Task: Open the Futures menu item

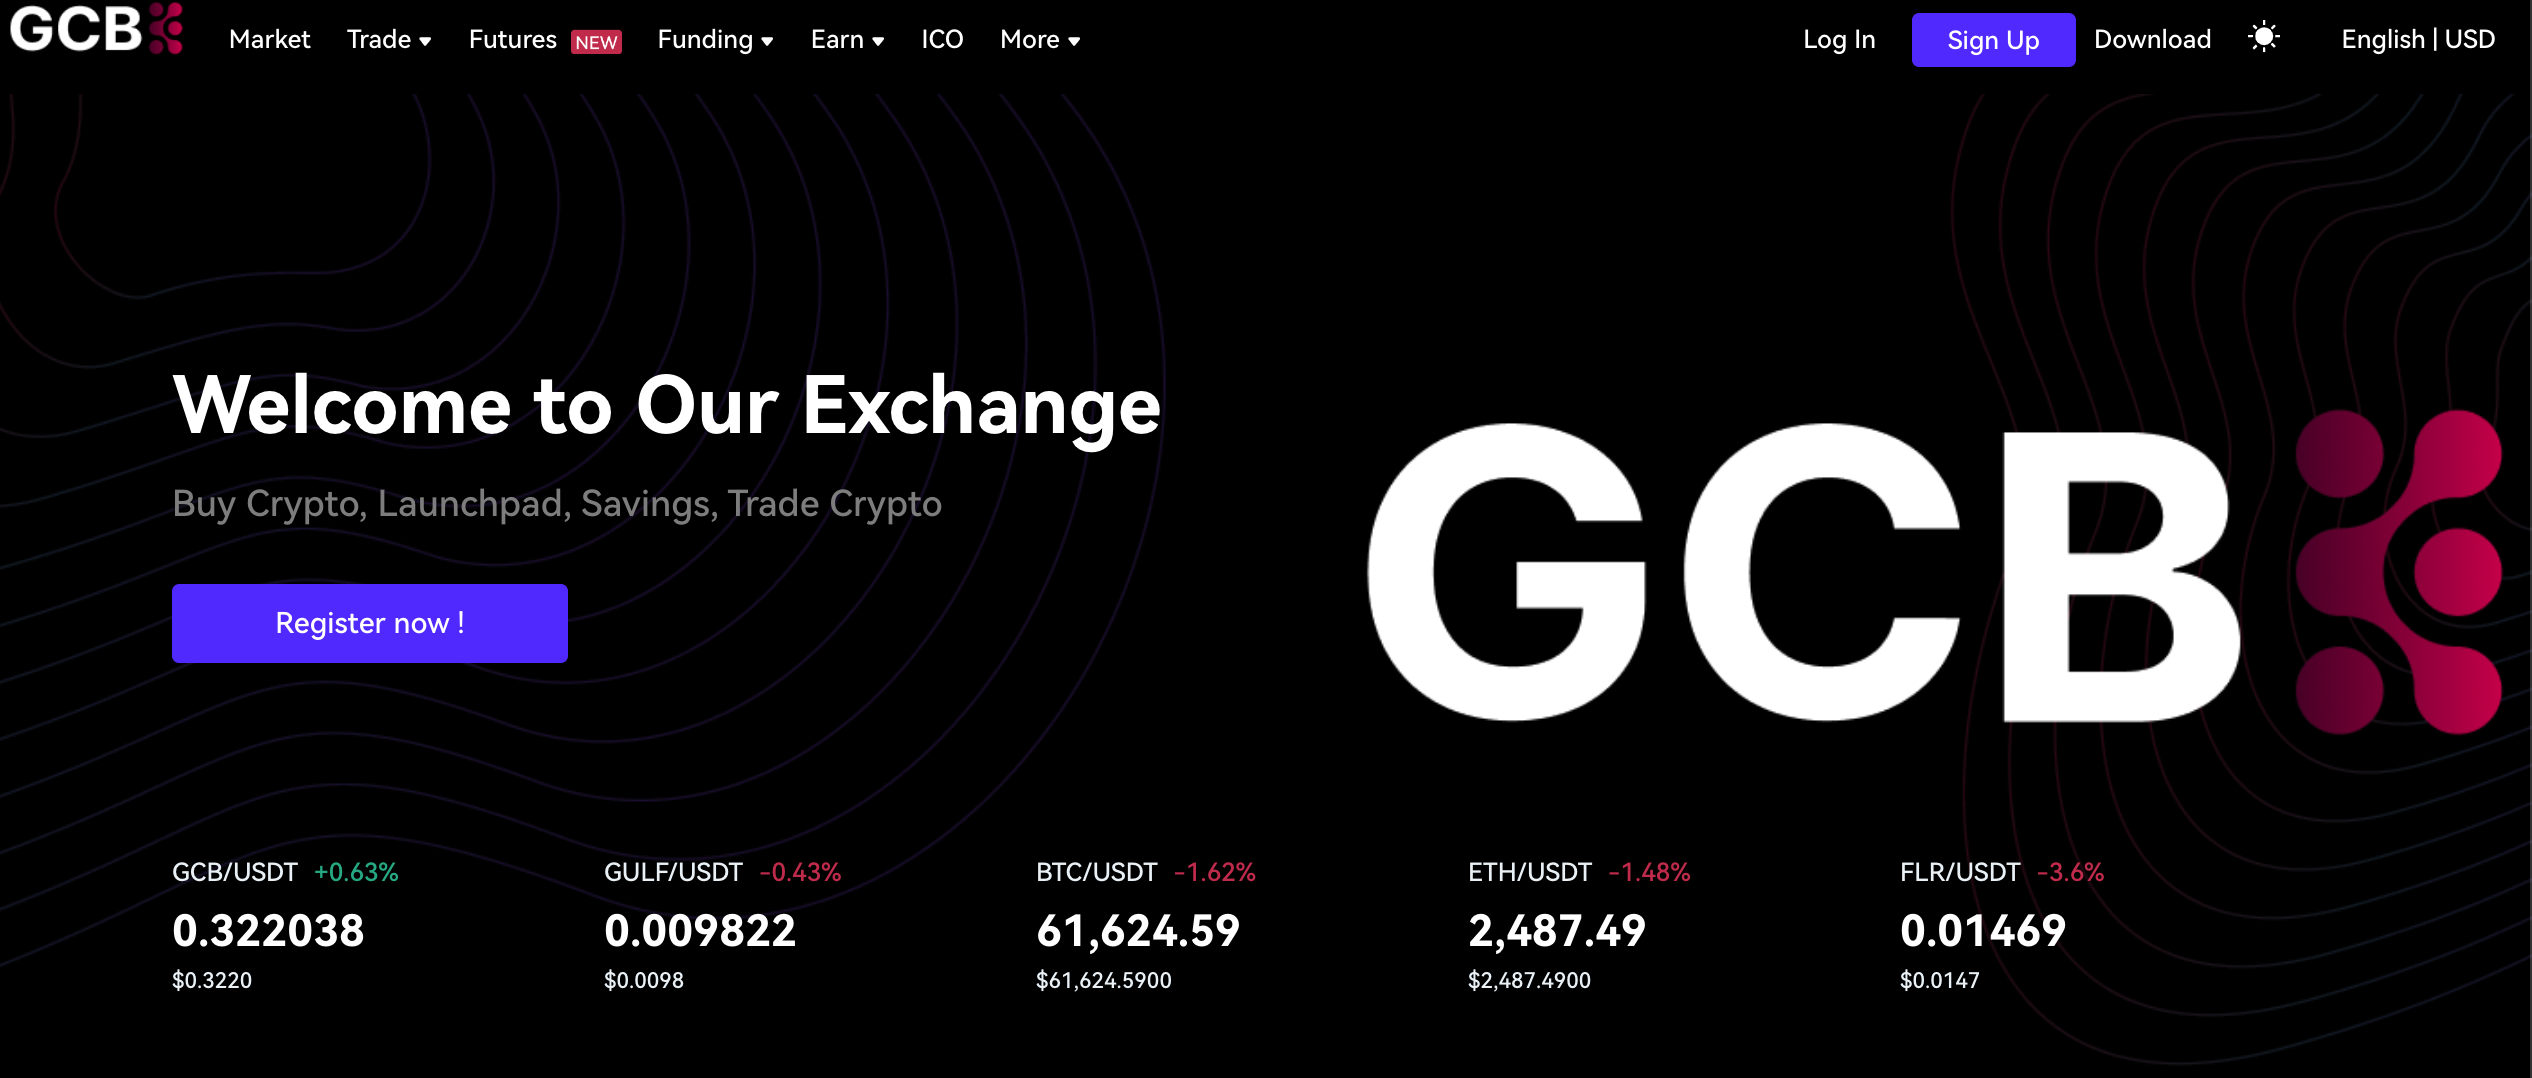Action: 512,40
